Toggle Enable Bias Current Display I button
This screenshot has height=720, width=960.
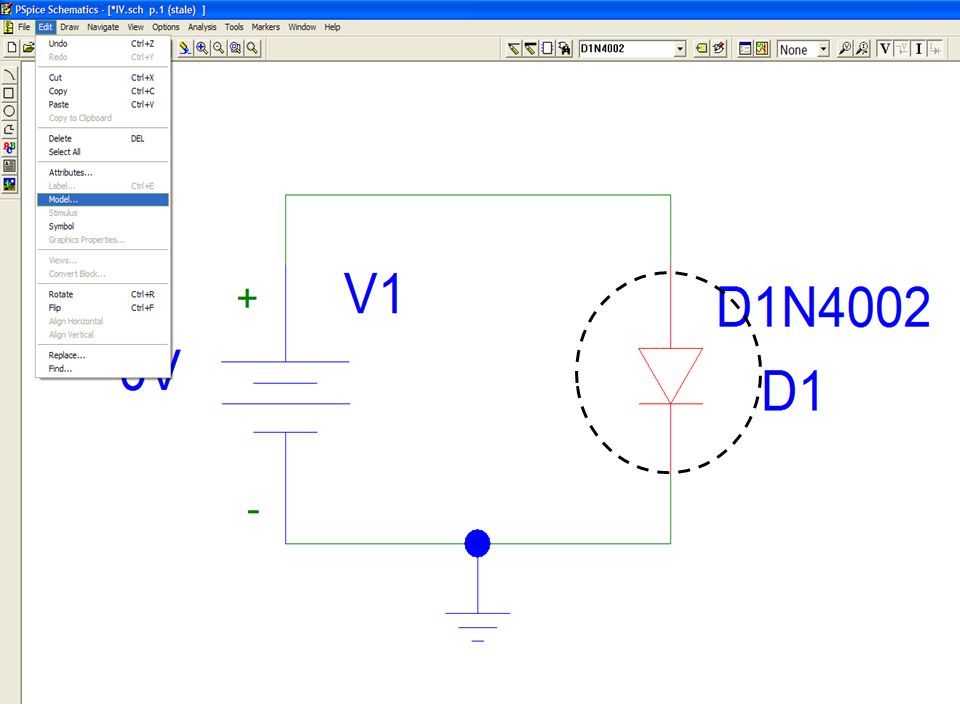918,49
